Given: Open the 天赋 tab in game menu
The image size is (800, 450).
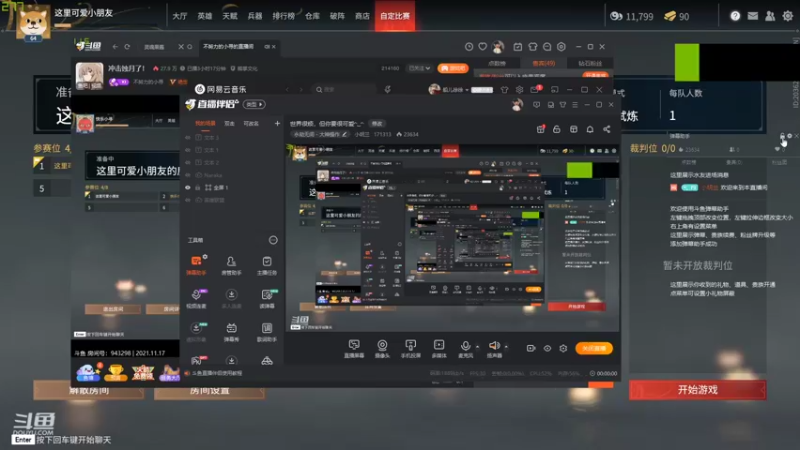Looking at the screenshot, I should coord(230,16).
